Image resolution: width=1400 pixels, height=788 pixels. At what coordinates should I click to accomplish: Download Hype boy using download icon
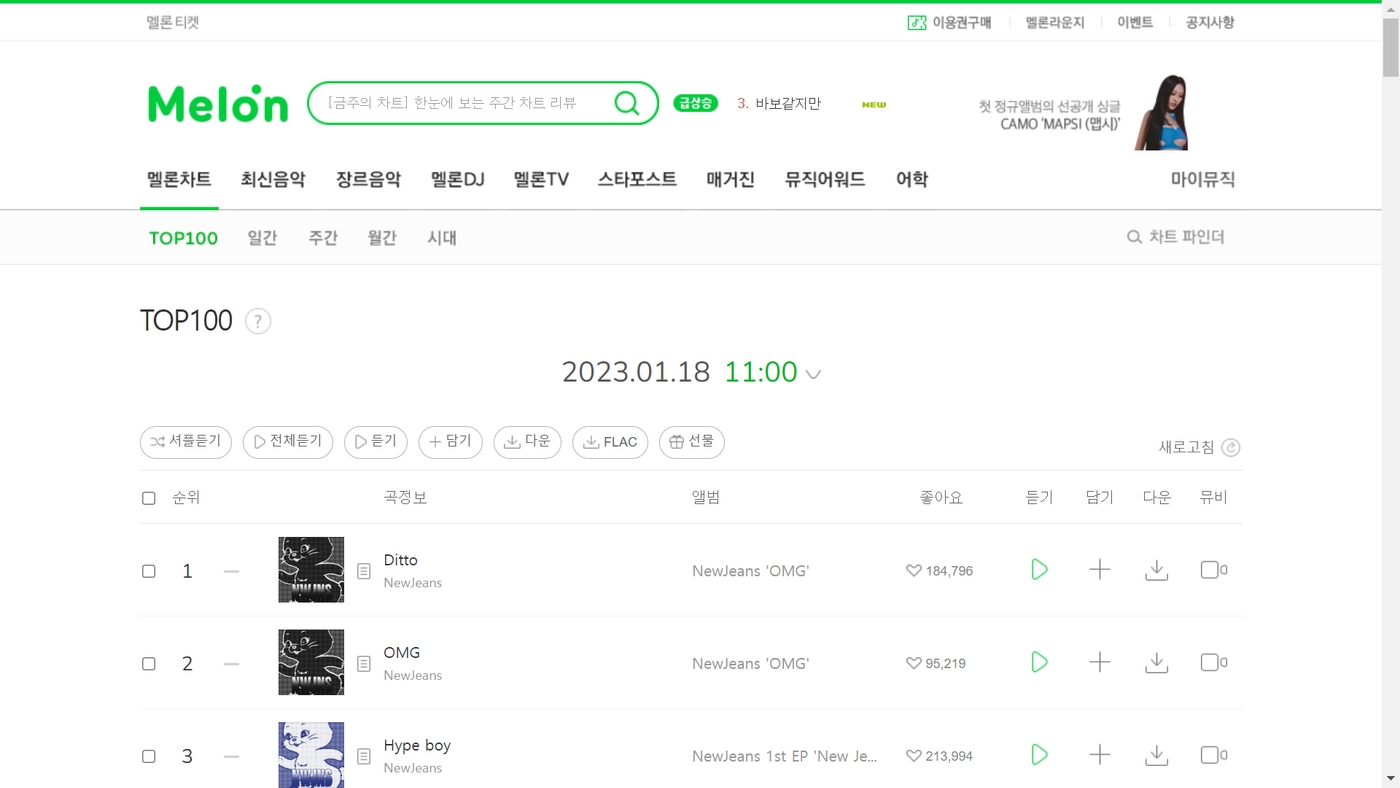[1156, 755]
